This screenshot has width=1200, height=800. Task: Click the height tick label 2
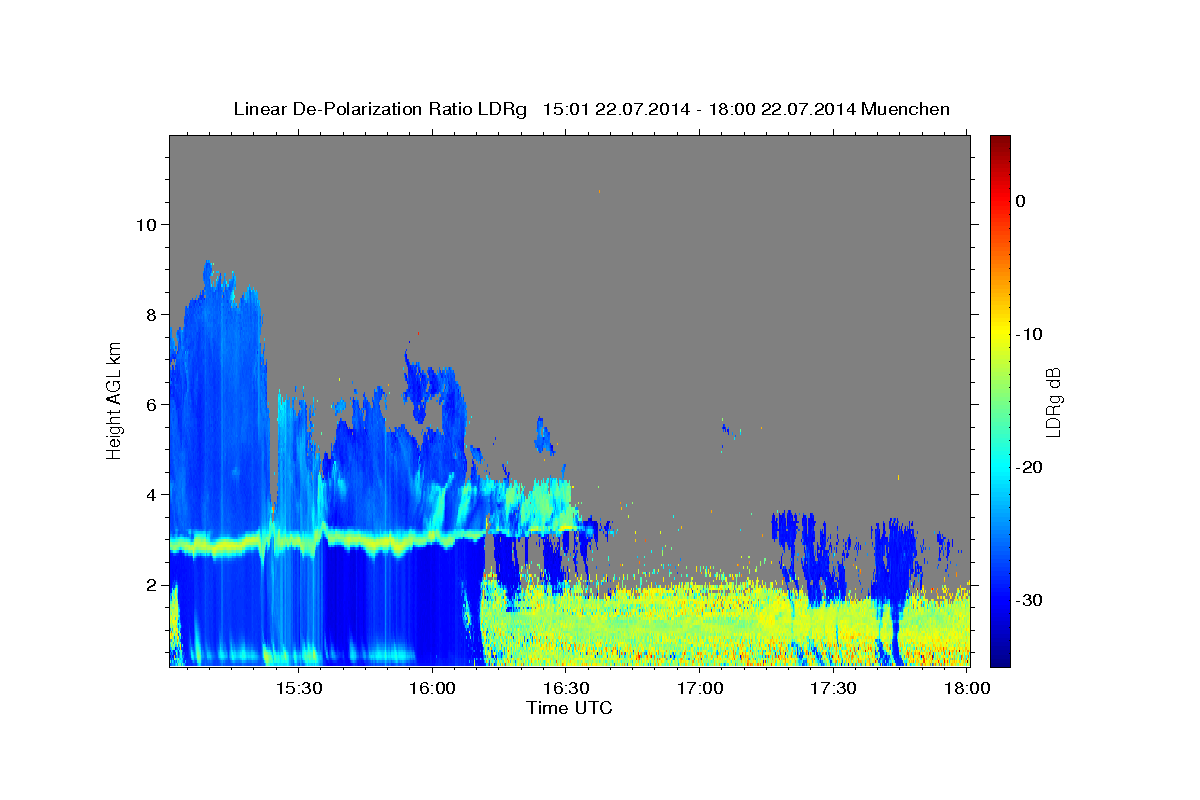[x=150, y=584]
